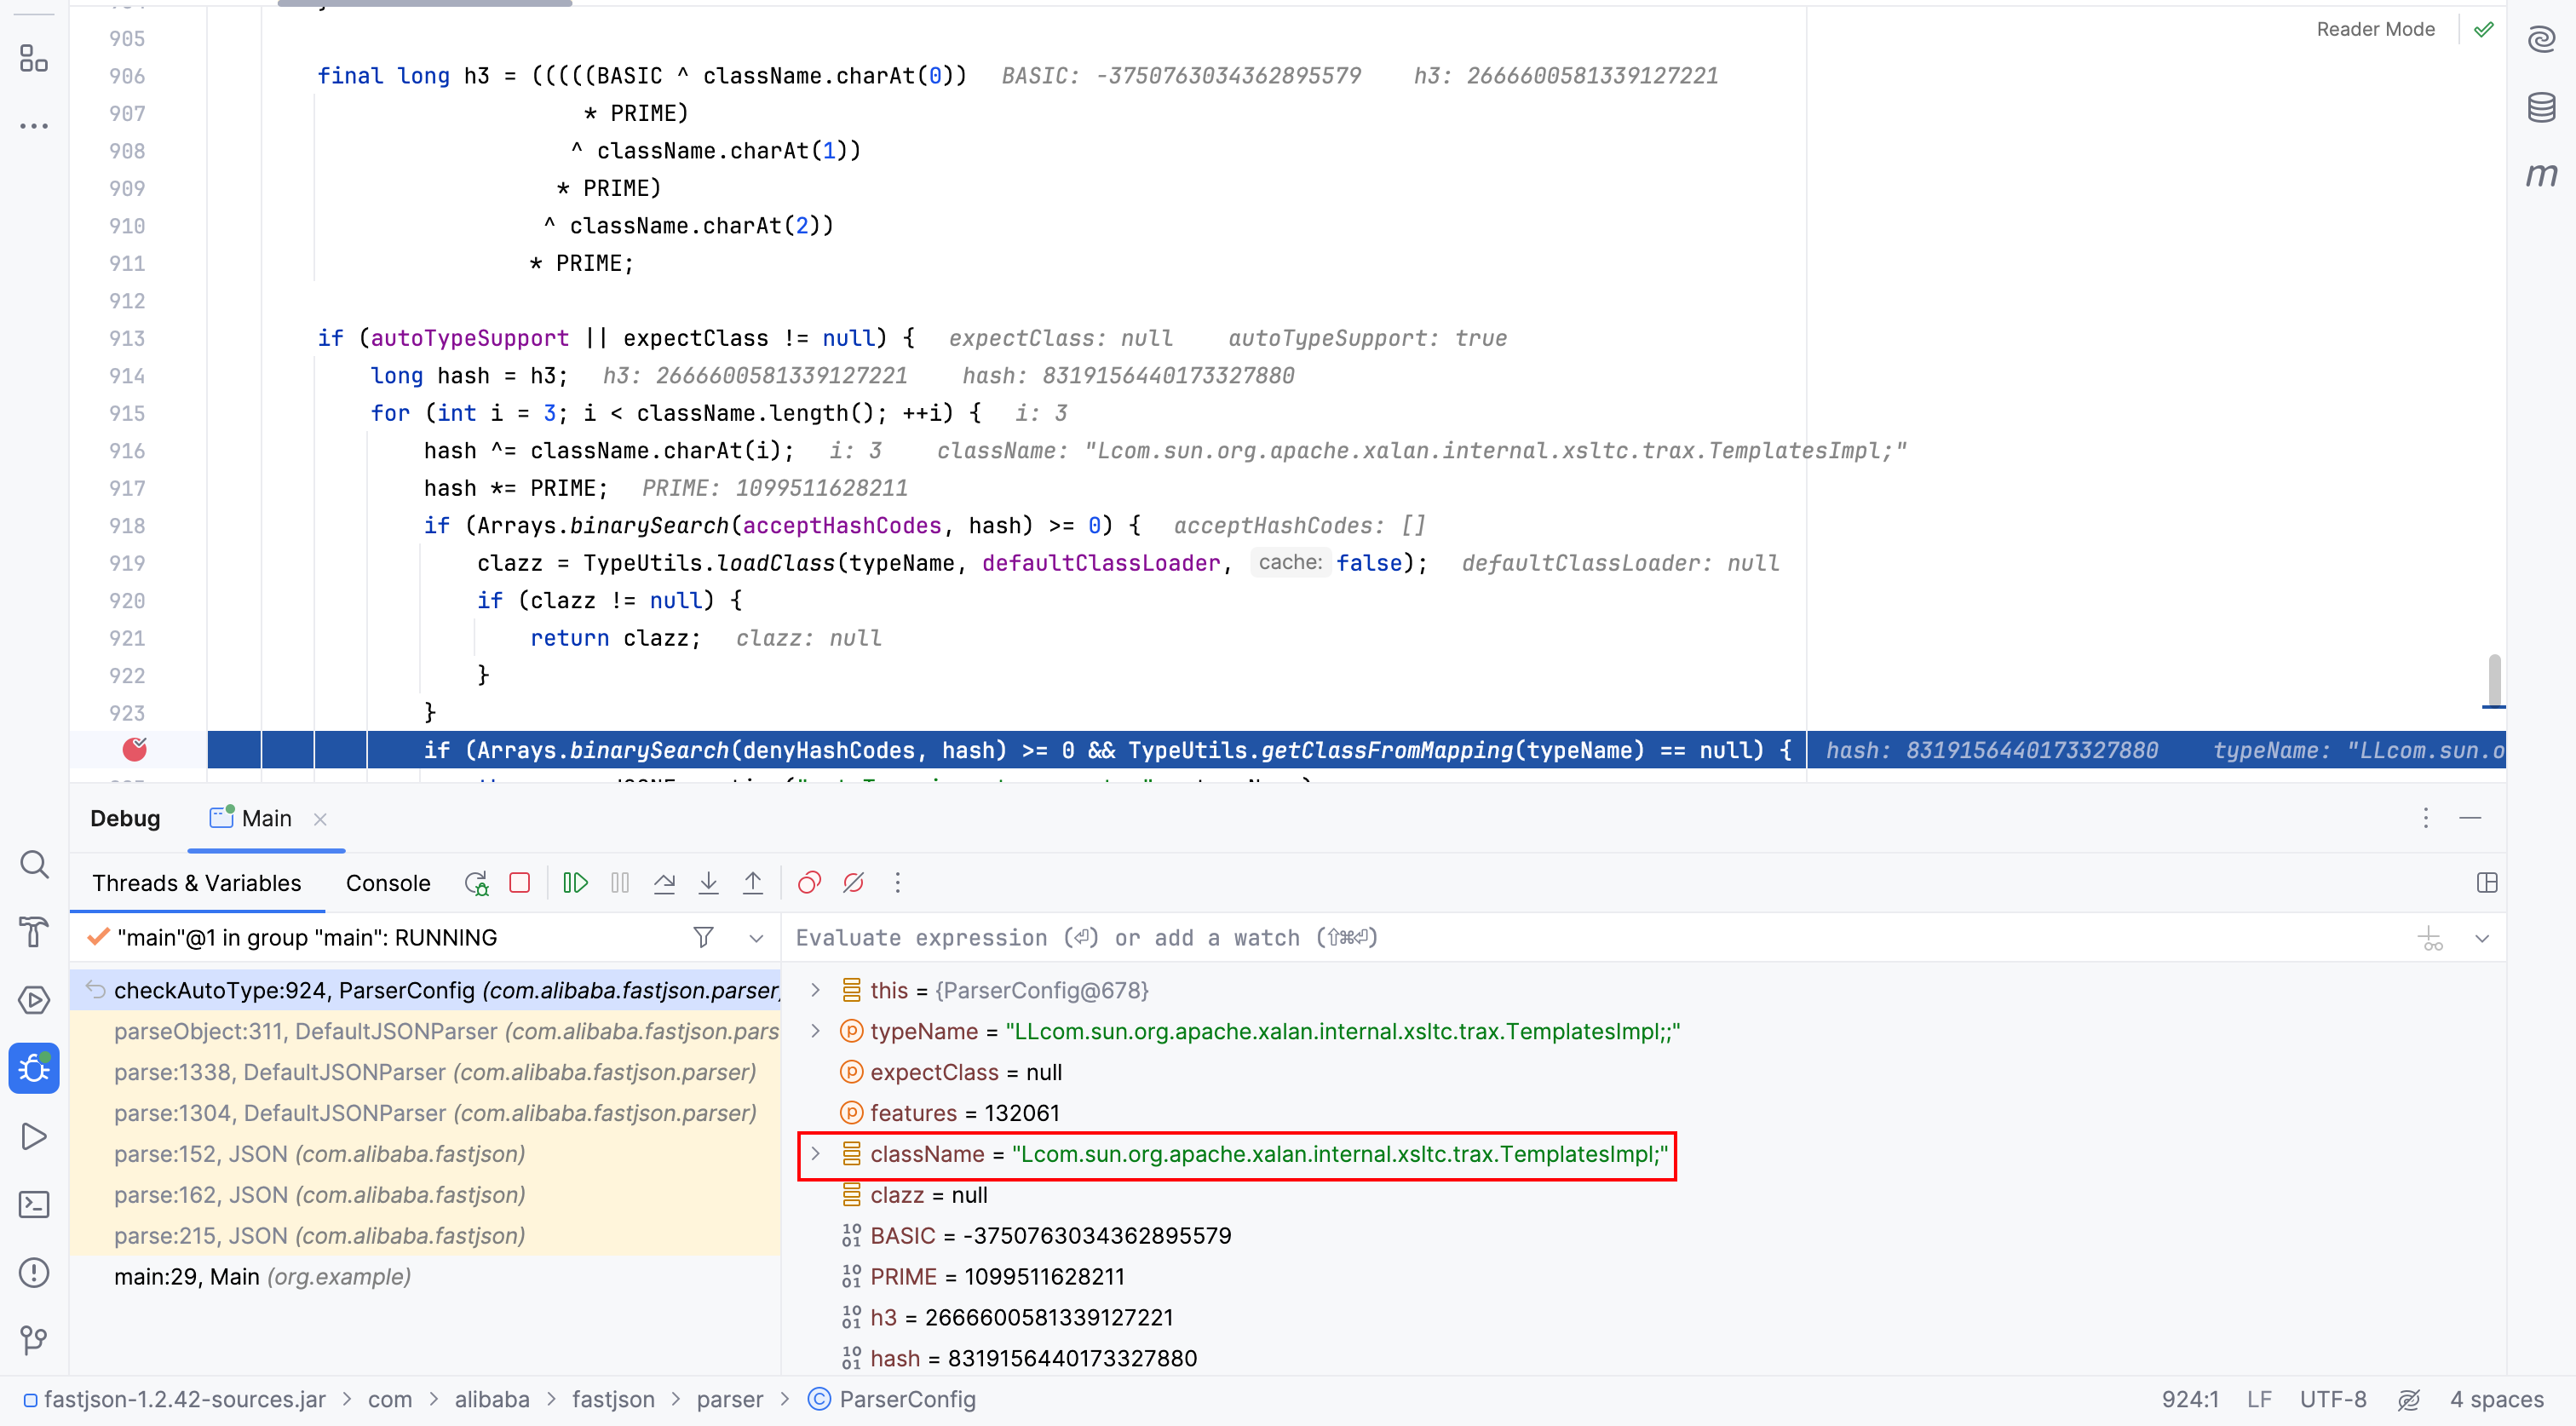Resume program execution

tap(576, 883)
